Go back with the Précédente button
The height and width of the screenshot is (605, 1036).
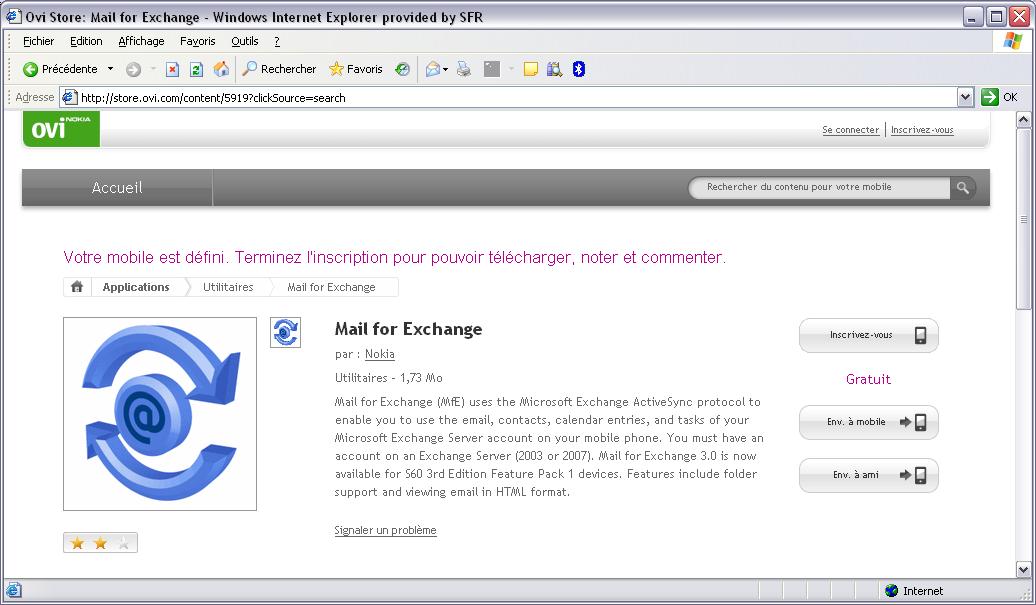point(59,69)
